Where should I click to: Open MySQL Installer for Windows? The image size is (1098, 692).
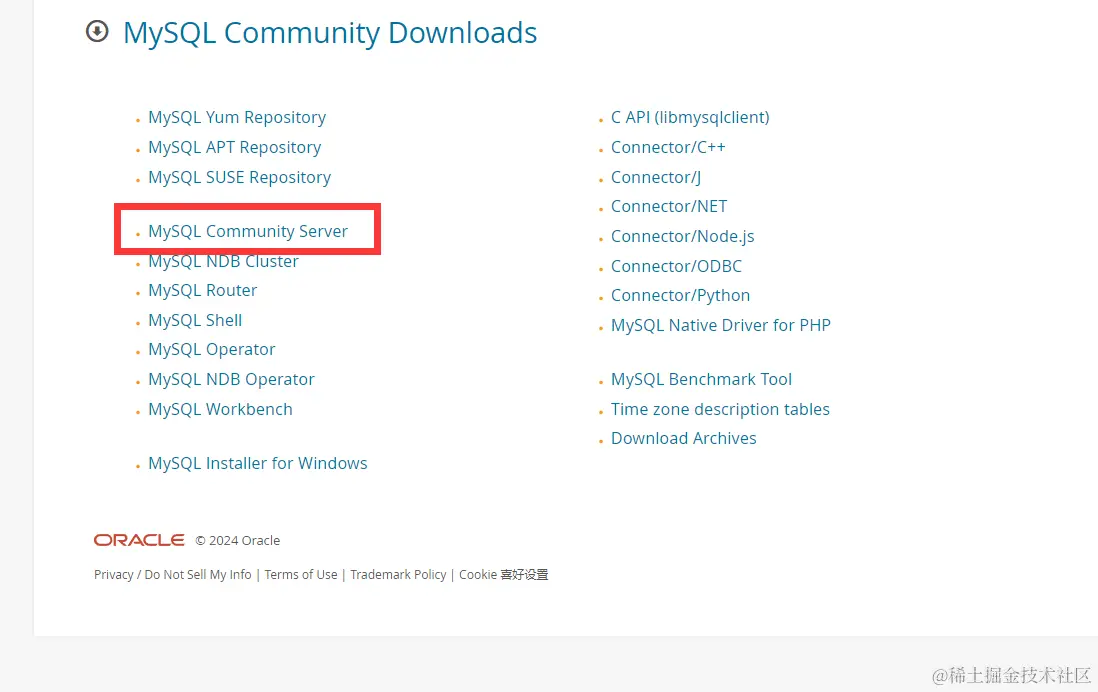[258, 463]
